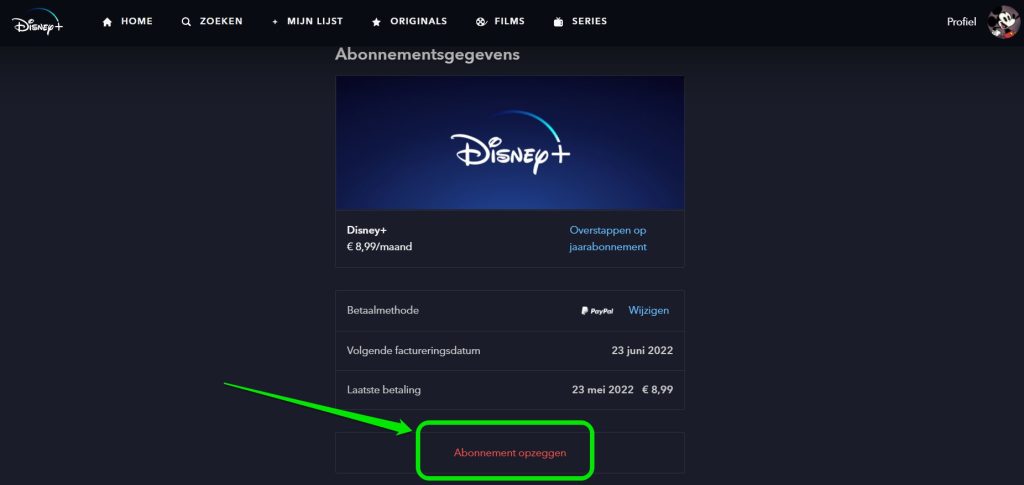
Task: Click the star icon next to ORIGINALS
Action: 376,22
